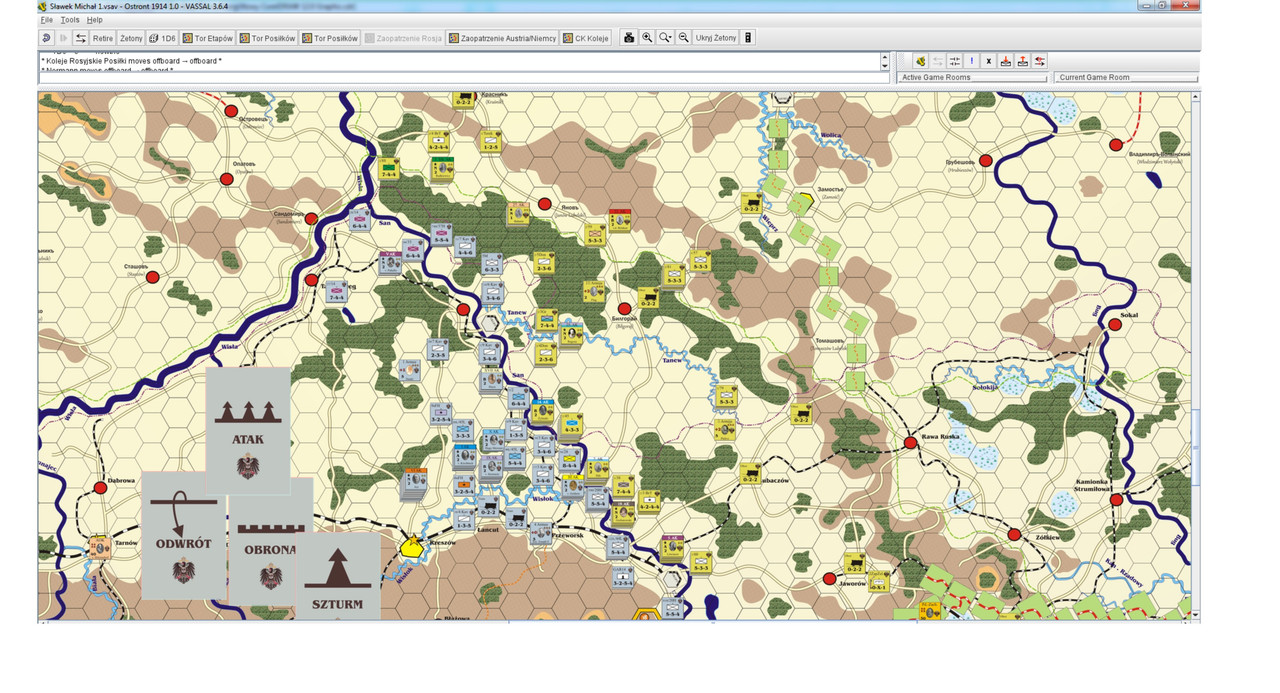Open the Zaopatrzenie Austria/Niemcy window
Screen dimensions: 1280x693
(502, 38)
